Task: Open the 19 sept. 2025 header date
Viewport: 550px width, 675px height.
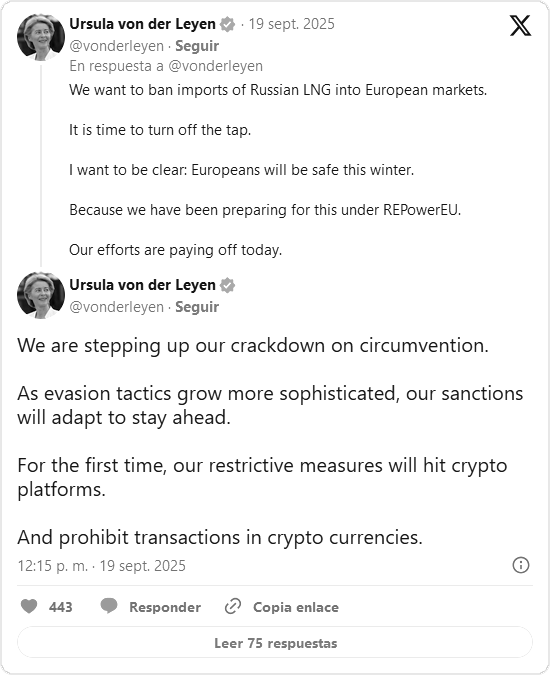Action: tap(291, 24)
